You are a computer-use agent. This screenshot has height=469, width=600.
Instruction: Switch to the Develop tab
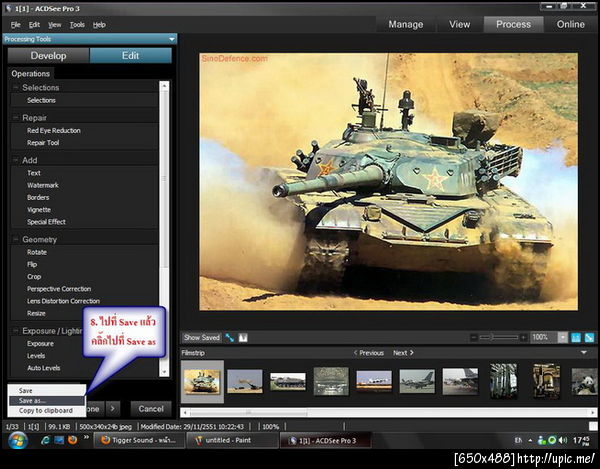[x=48, y=55]
